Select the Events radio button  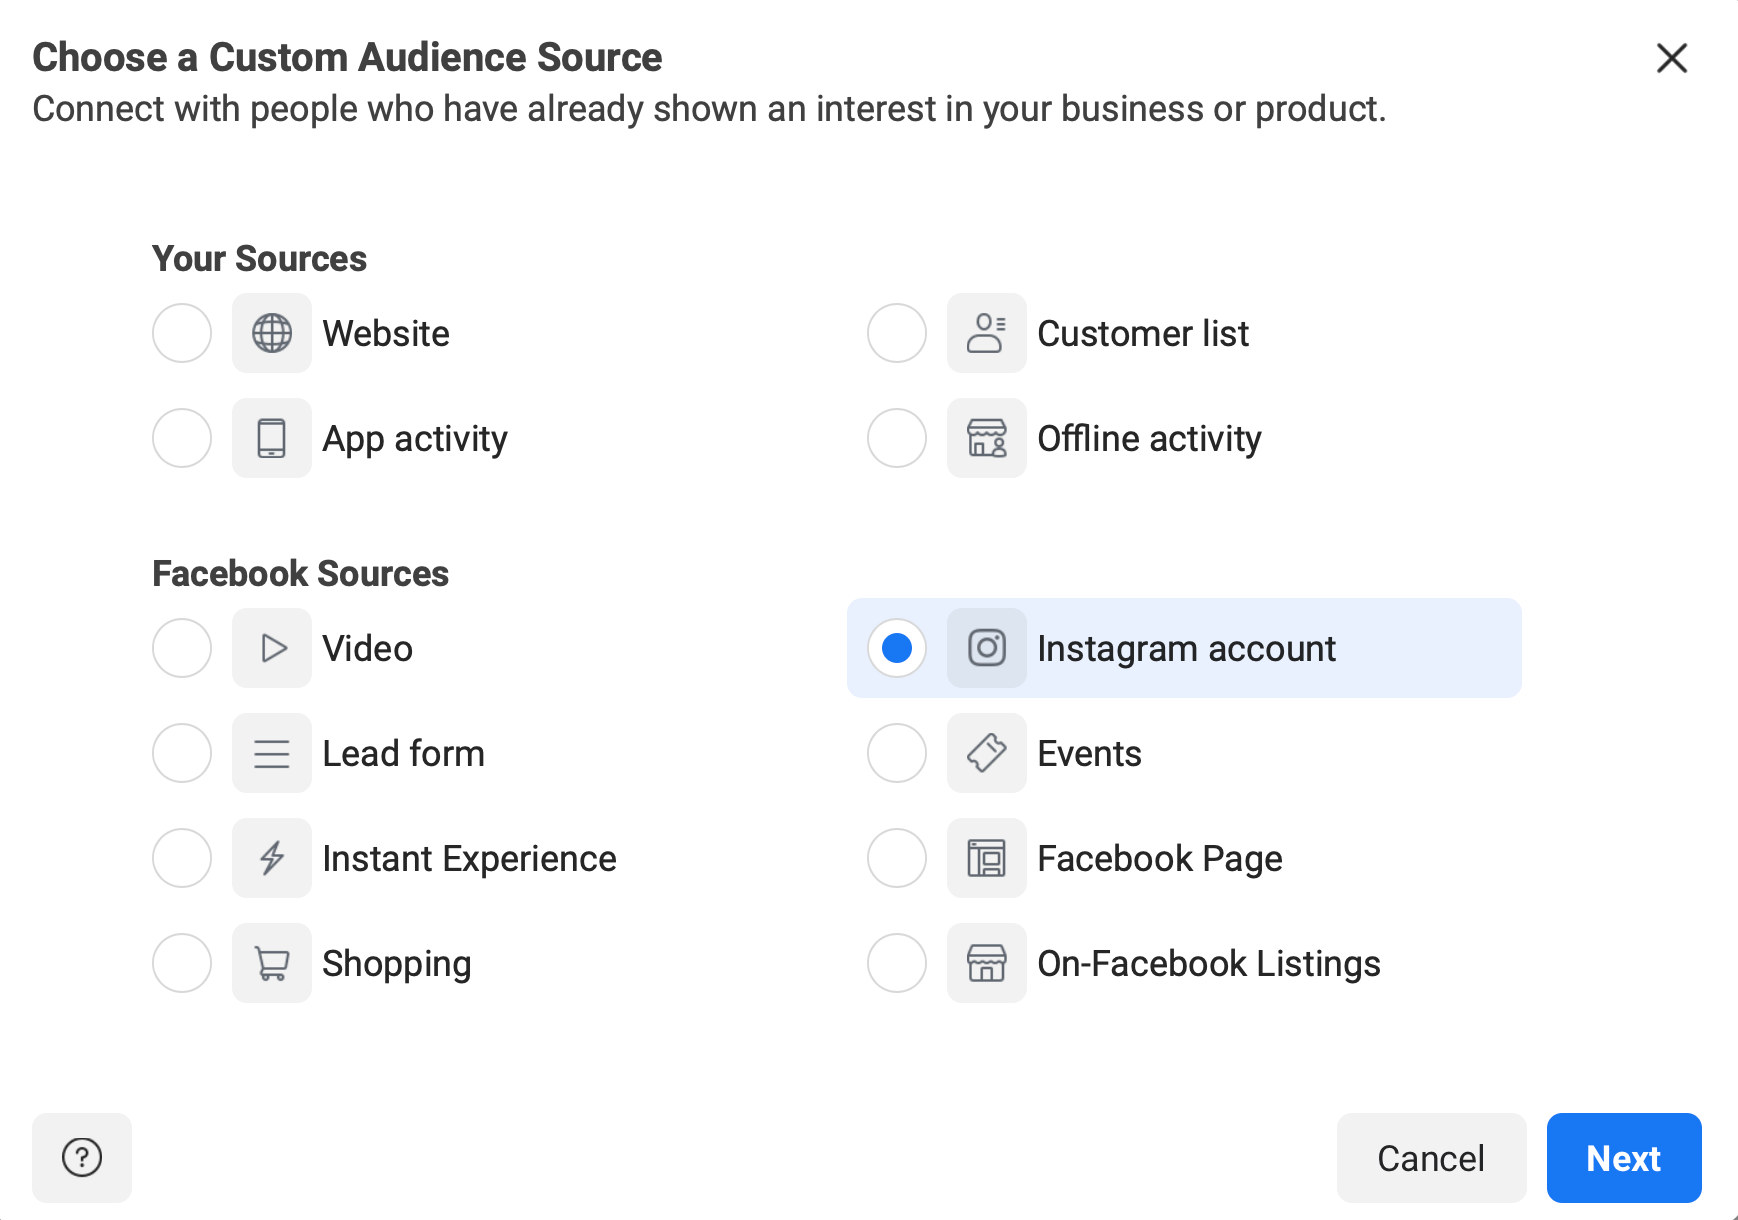897,753
